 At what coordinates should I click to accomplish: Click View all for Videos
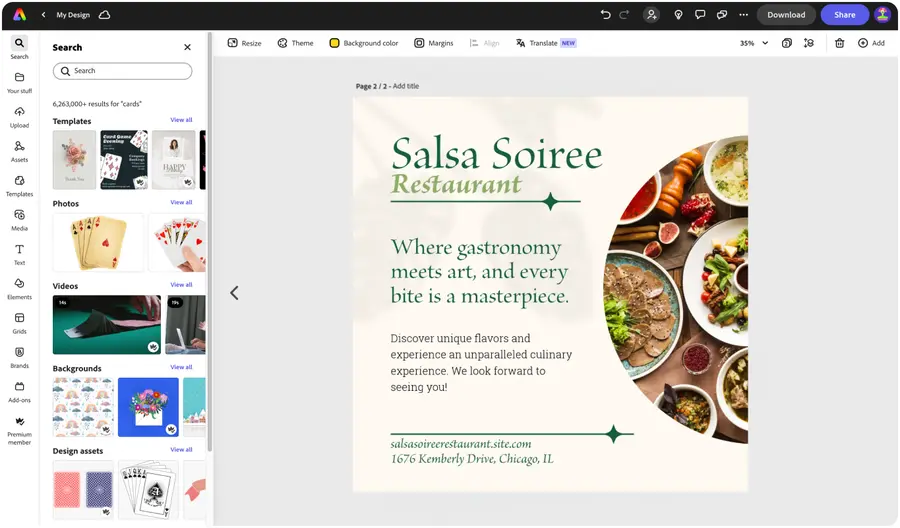(181, 285)
